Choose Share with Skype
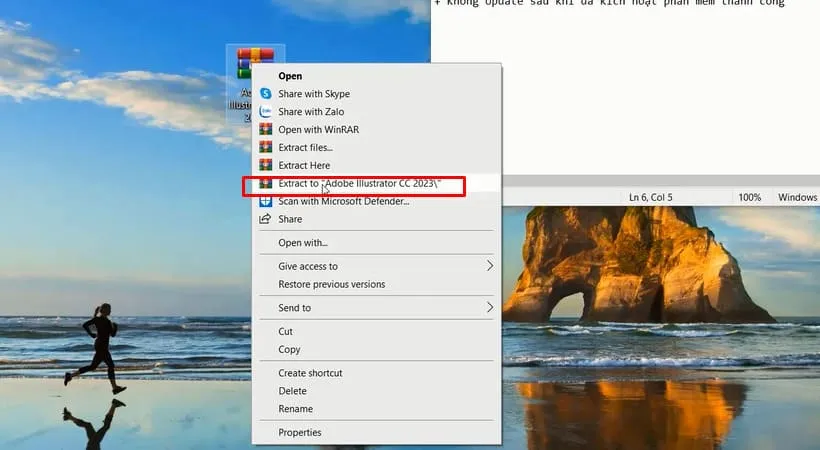This screenshot has height=450, width=820. point(377,94)
